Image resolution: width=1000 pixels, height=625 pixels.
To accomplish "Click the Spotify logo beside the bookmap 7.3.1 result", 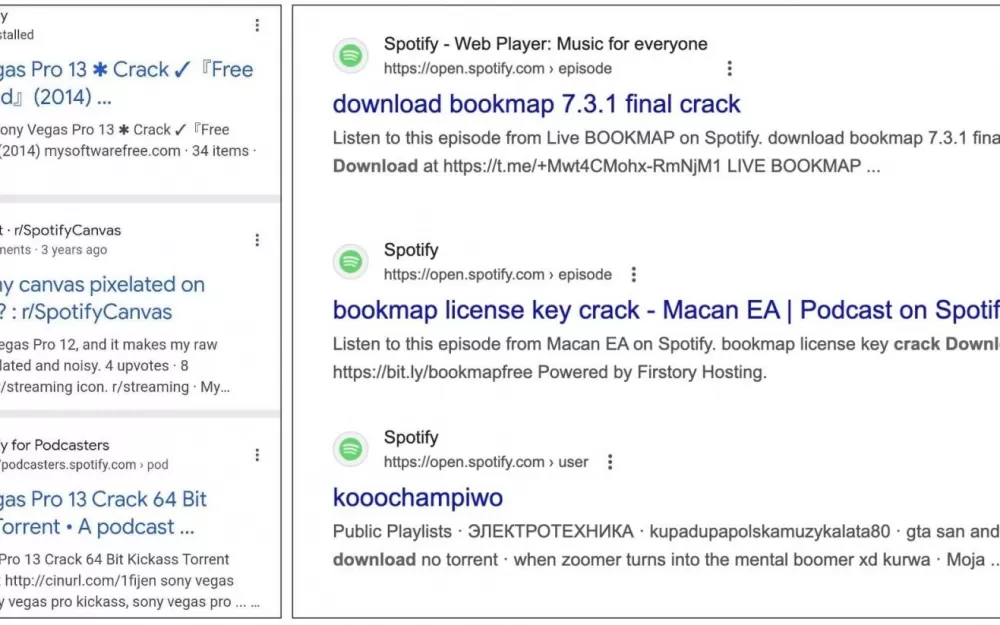I will [x=350, y=56].
